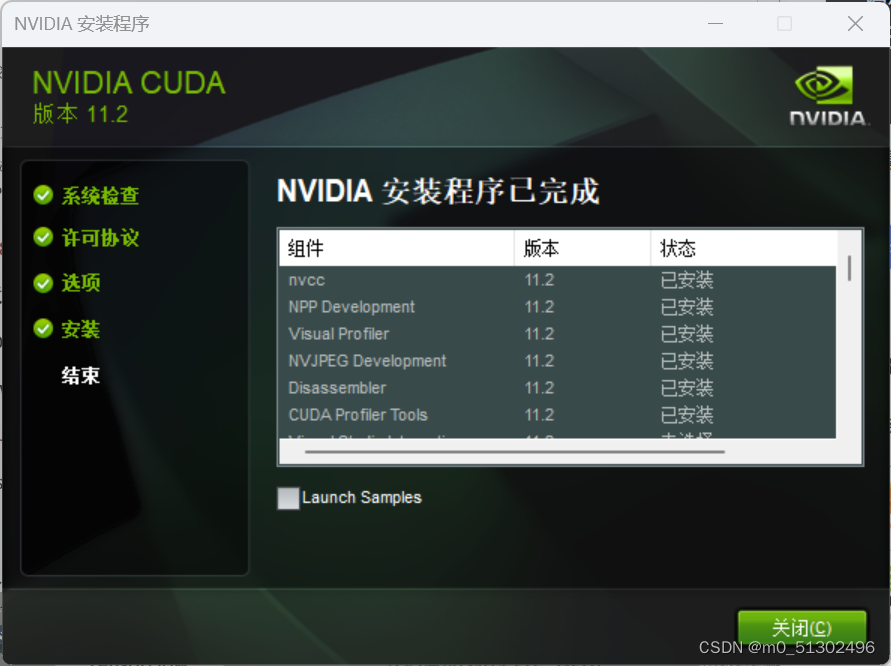This screenshot has width=891, height=666.
Task: Click the 11.2 version of Disassembler
Action: click(x=539, y=388)
